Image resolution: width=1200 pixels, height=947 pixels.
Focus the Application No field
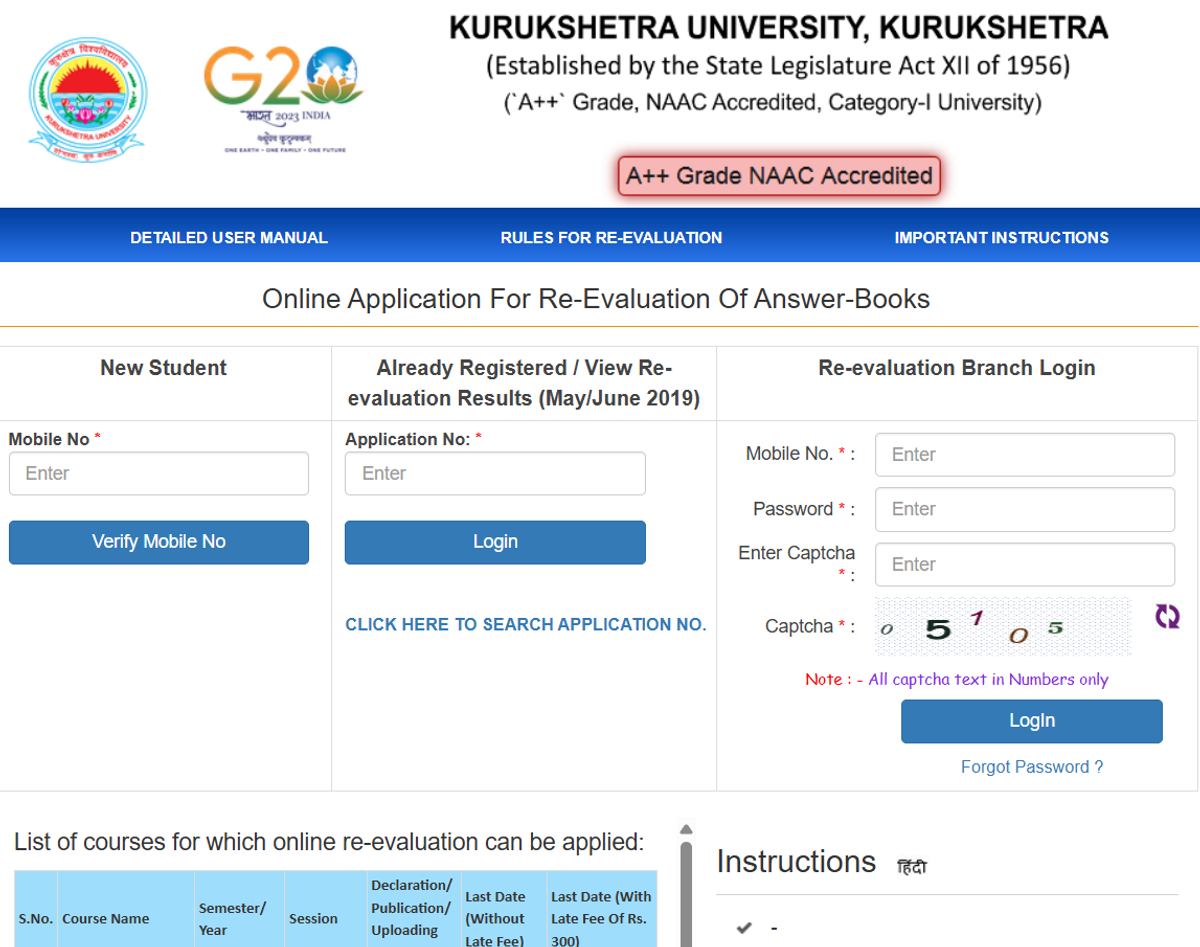click(495, 473)
